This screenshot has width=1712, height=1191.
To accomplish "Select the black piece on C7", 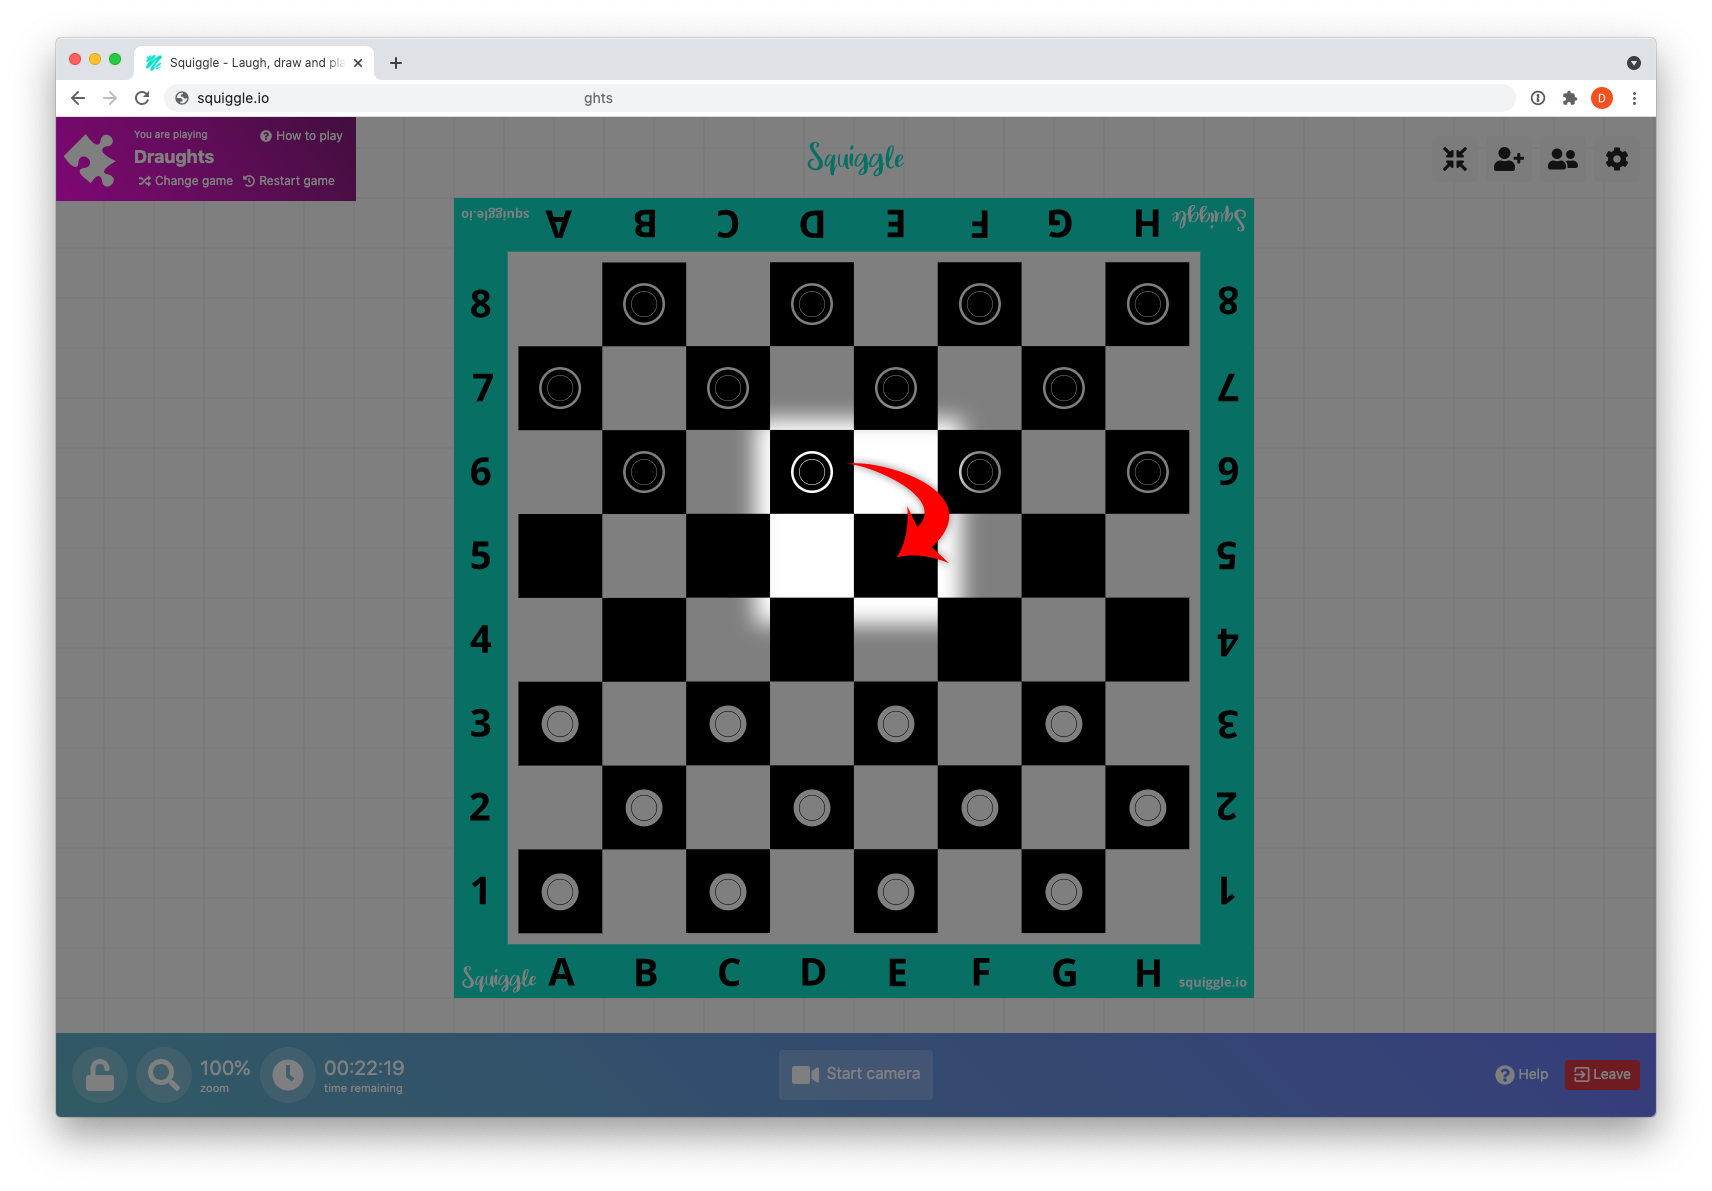I will click(x=728, y=388).
